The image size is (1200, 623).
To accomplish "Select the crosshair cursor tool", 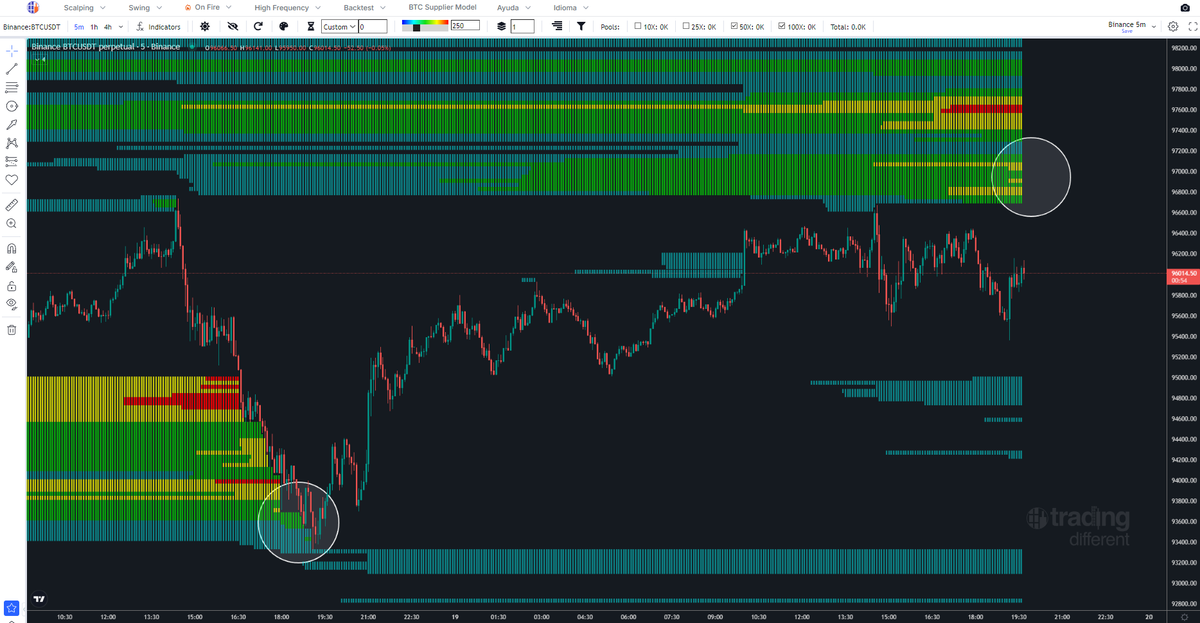I will [x=12, y=50].
